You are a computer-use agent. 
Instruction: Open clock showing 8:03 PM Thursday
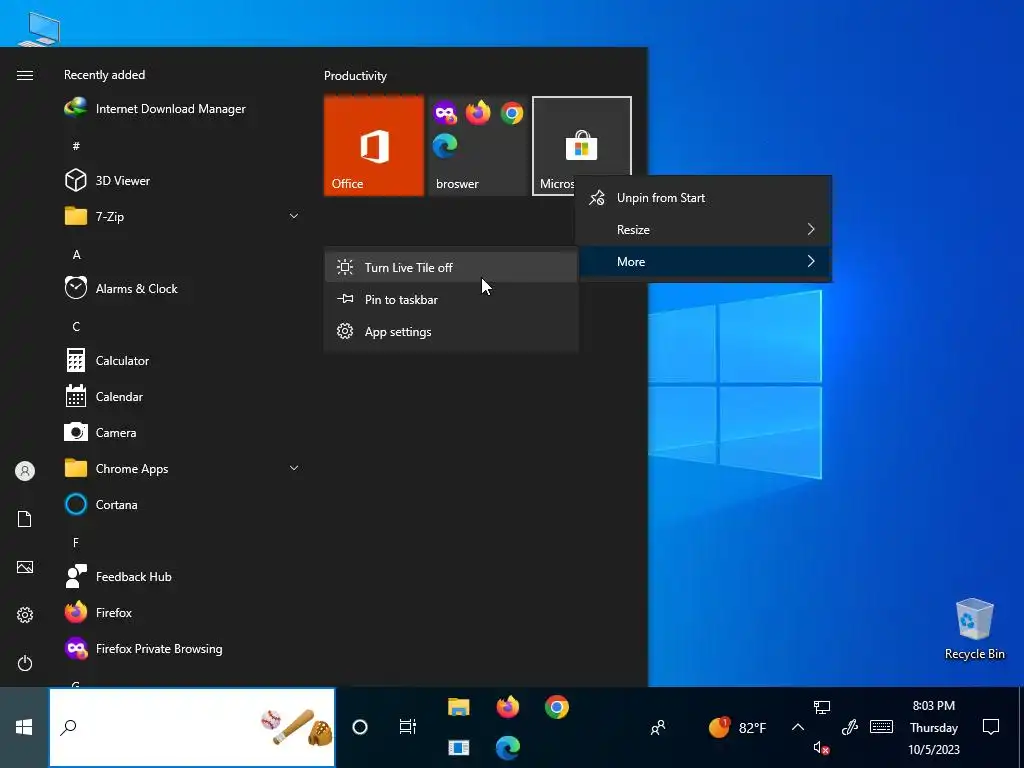(933, 727)
